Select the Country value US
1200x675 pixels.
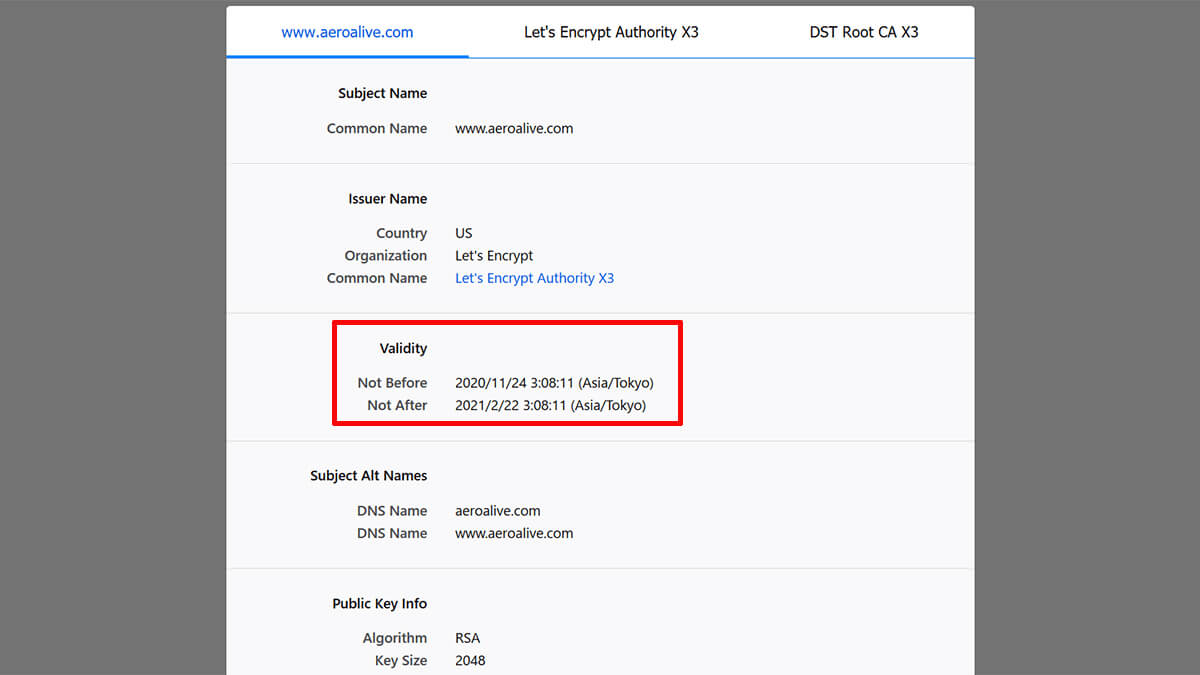(x=464, y=233)
